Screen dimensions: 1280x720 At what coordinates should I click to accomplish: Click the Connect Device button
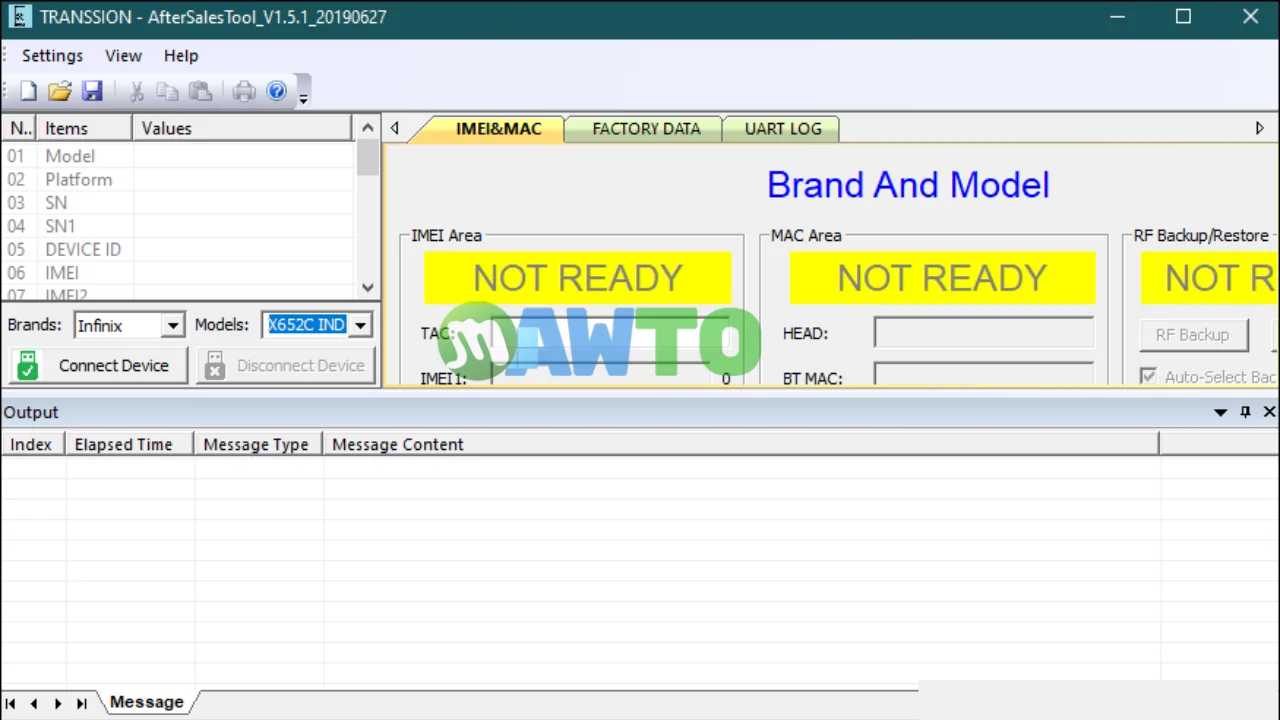97,366
